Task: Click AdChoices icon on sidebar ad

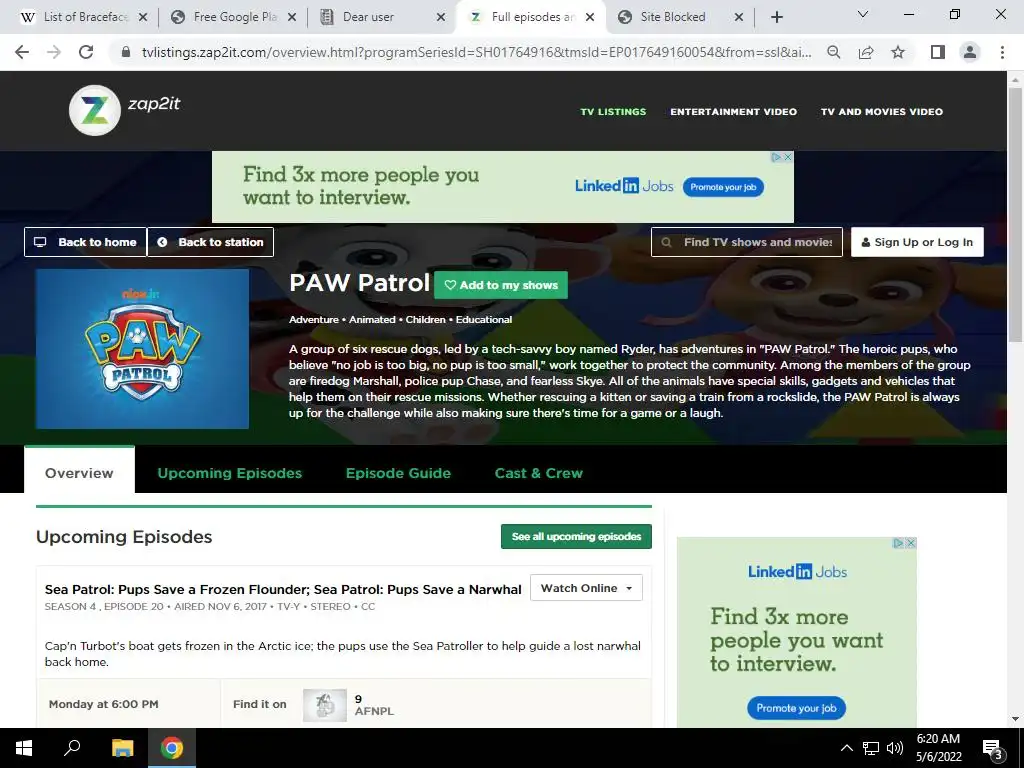Action: coord(899,543)
